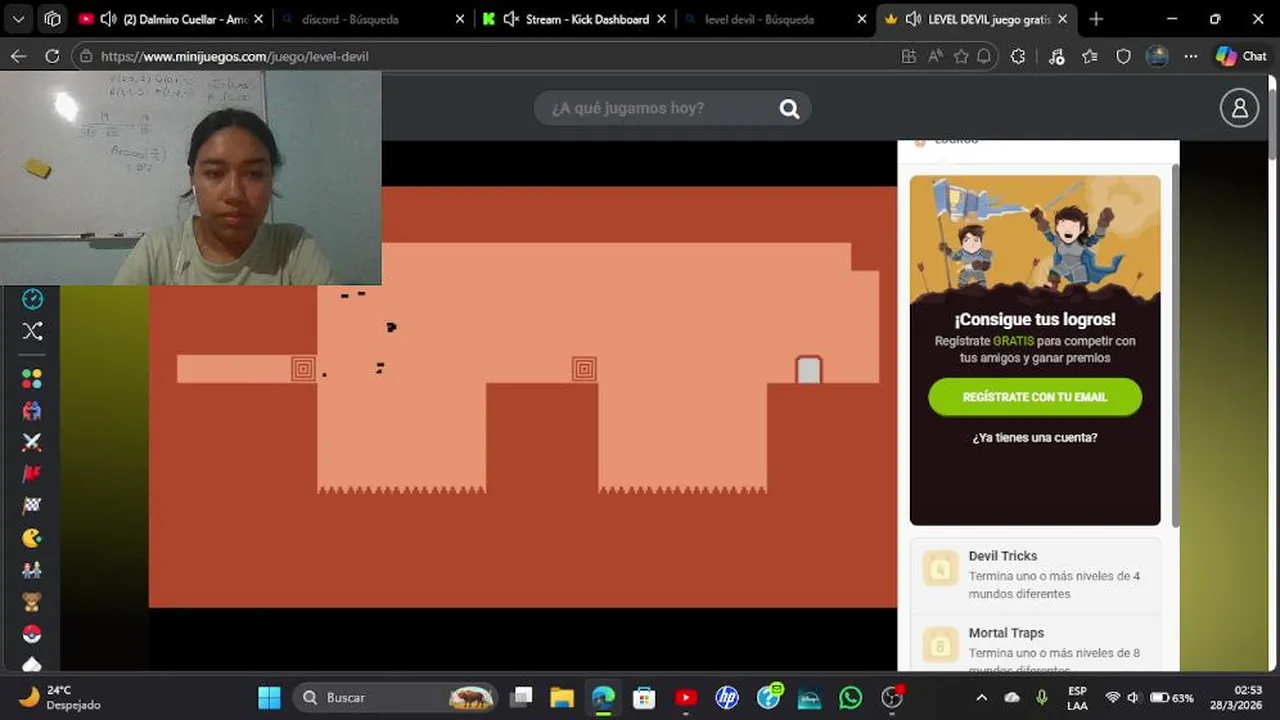Switch to the Dalmiro Cuellar YouTube tab
Viewport: 1280px width, 720px height.
[x=173, y=19]
